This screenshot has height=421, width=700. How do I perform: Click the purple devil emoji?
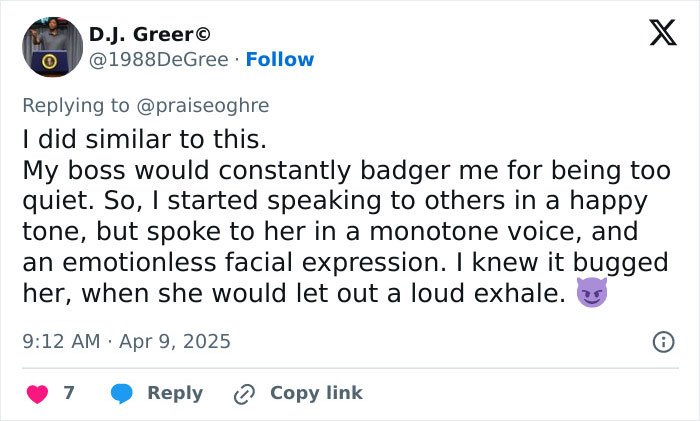point(592,296)
